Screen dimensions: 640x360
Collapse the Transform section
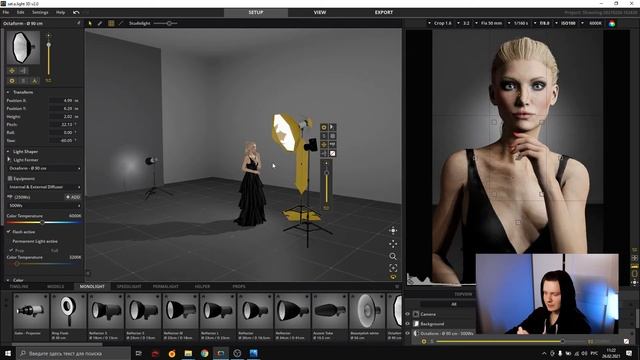8,92
